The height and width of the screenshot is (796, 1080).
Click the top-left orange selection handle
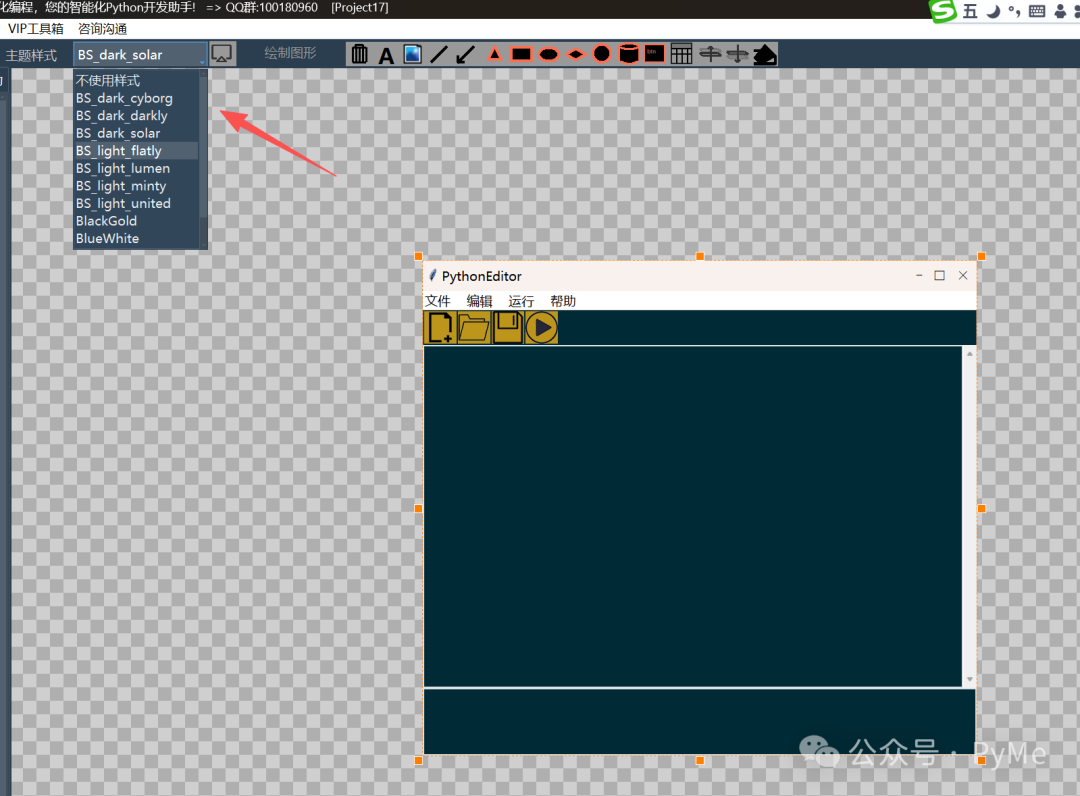point(418,256)
